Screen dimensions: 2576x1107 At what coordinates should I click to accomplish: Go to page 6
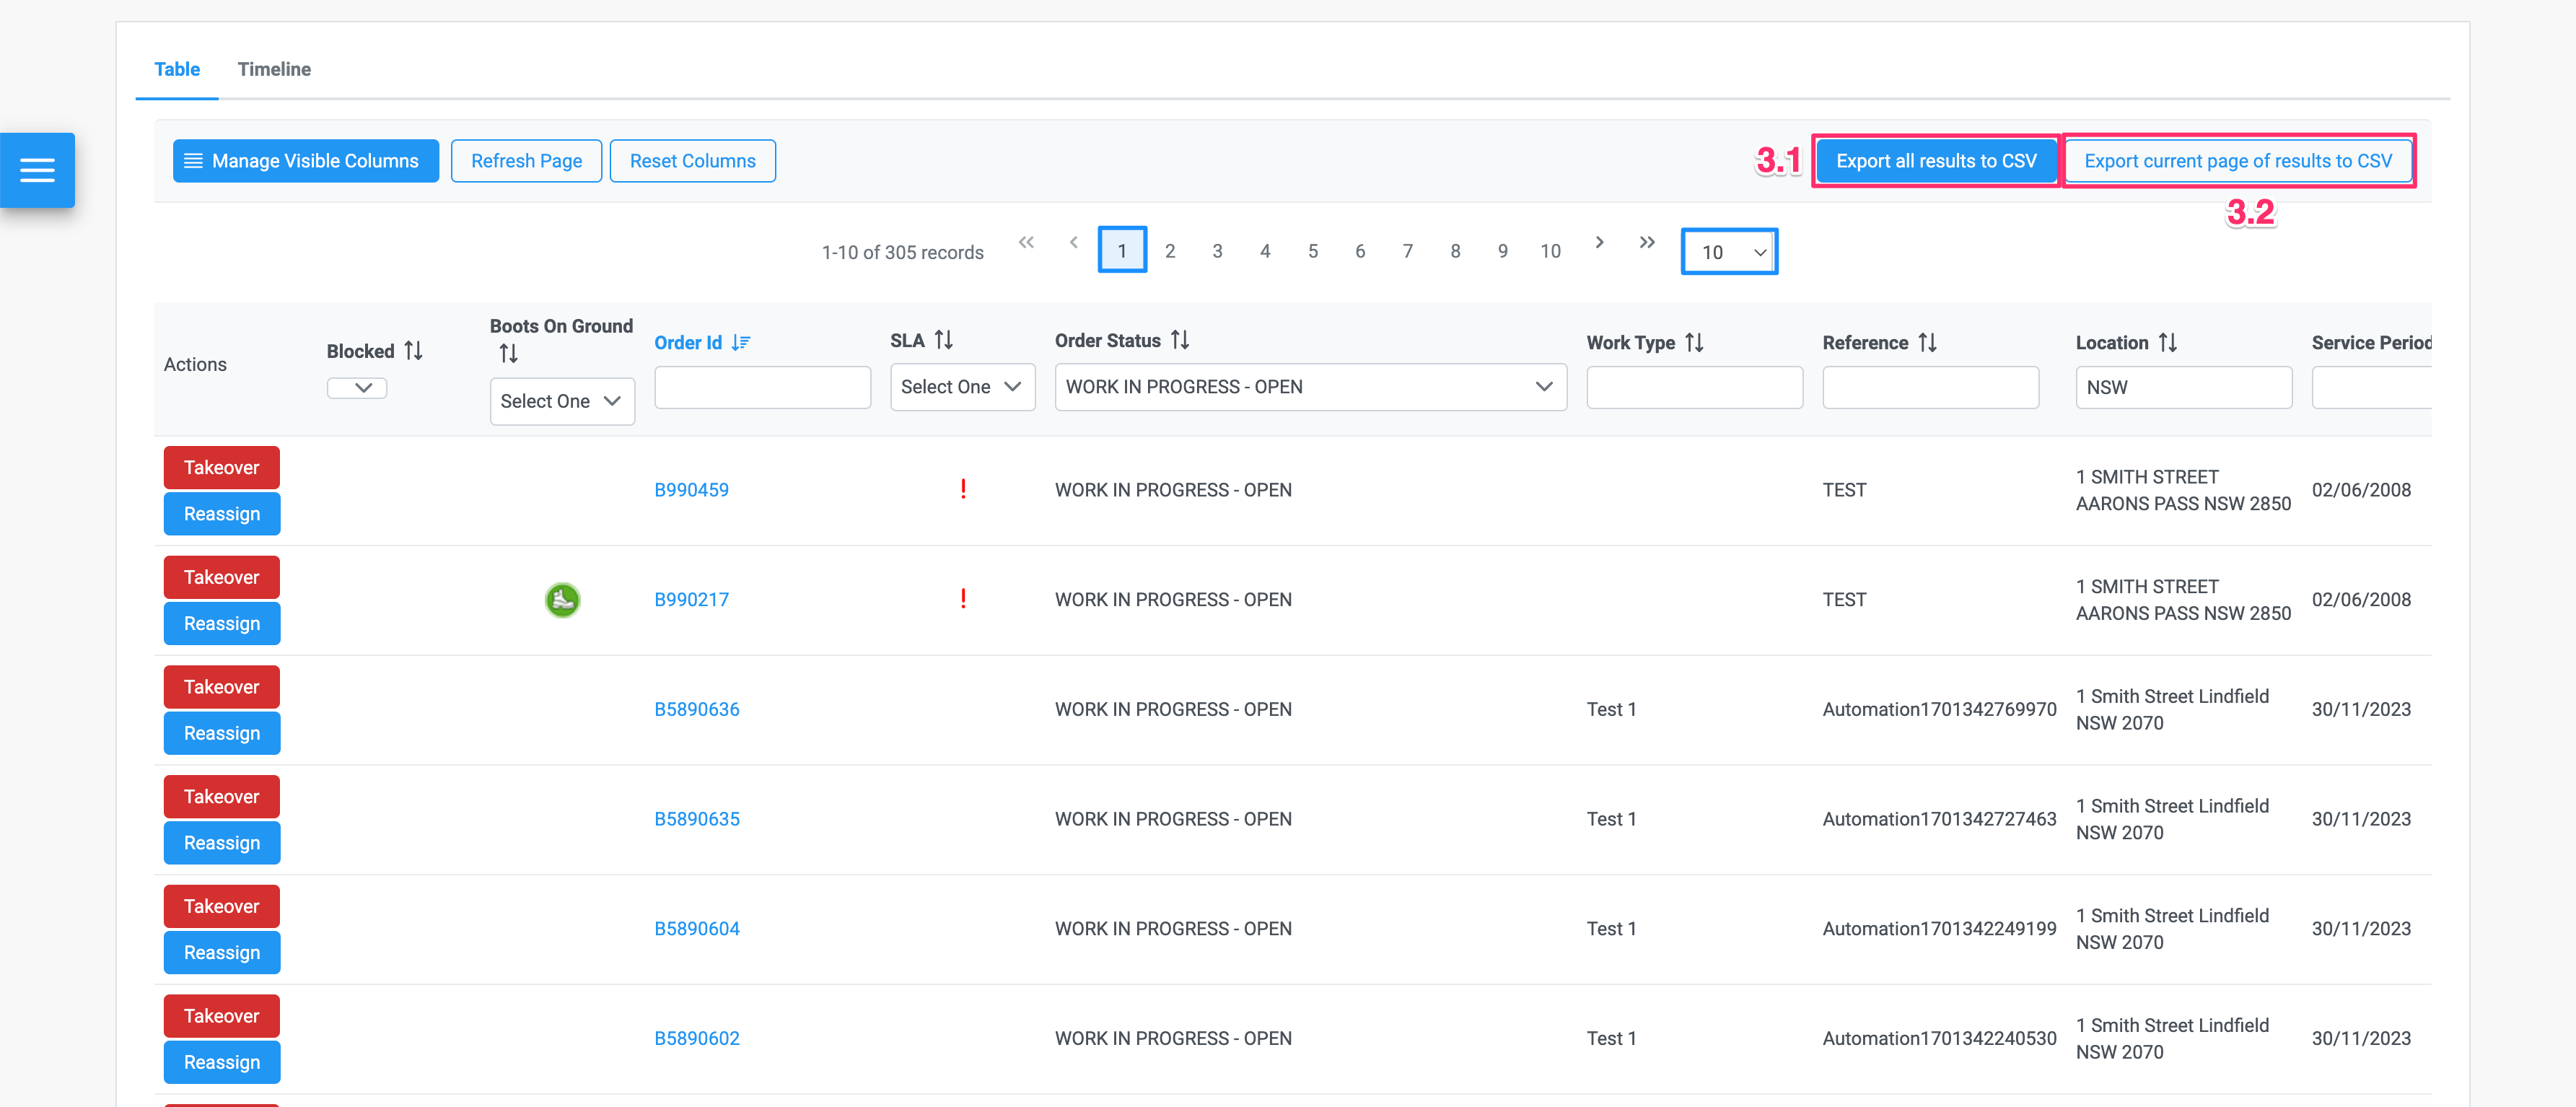pyautogui.click(x=1360, y=251)
